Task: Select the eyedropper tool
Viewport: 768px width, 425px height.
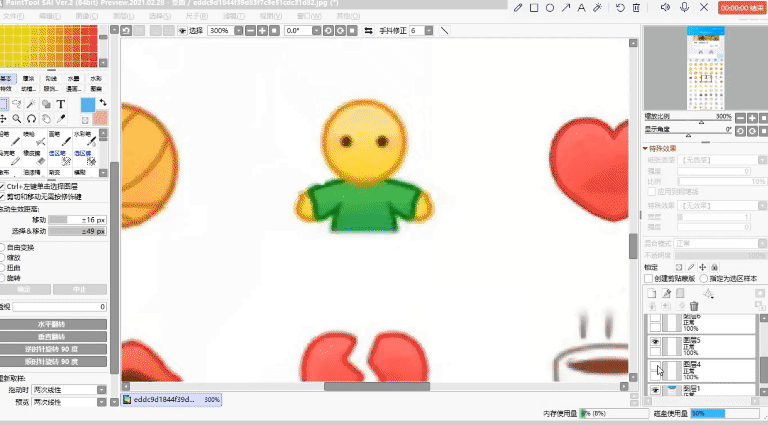Action: (60, 118)
